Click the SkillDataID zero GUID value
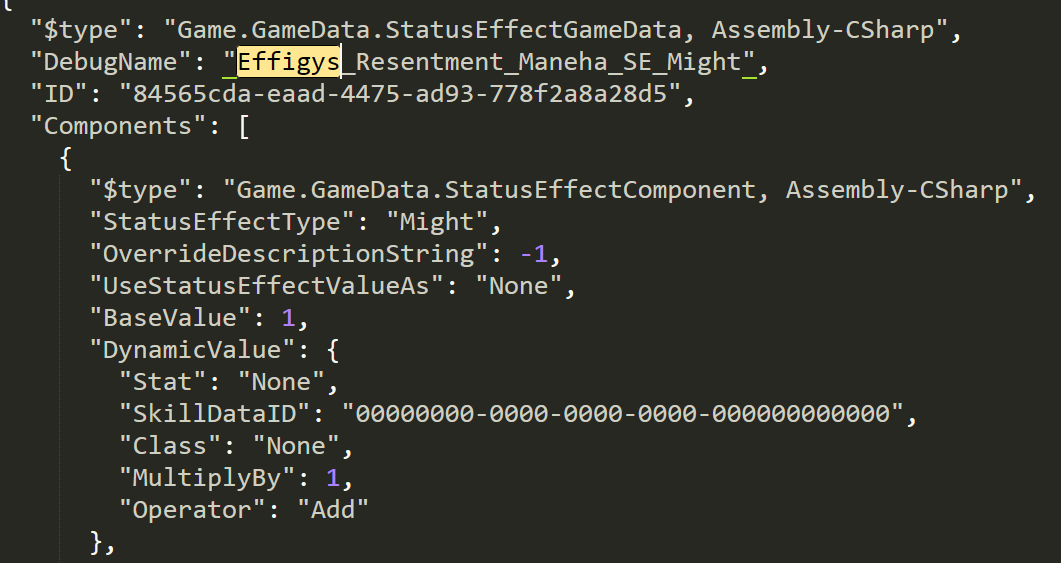Viewport: 1061px width, 563px height. click(x=623, y=414)
